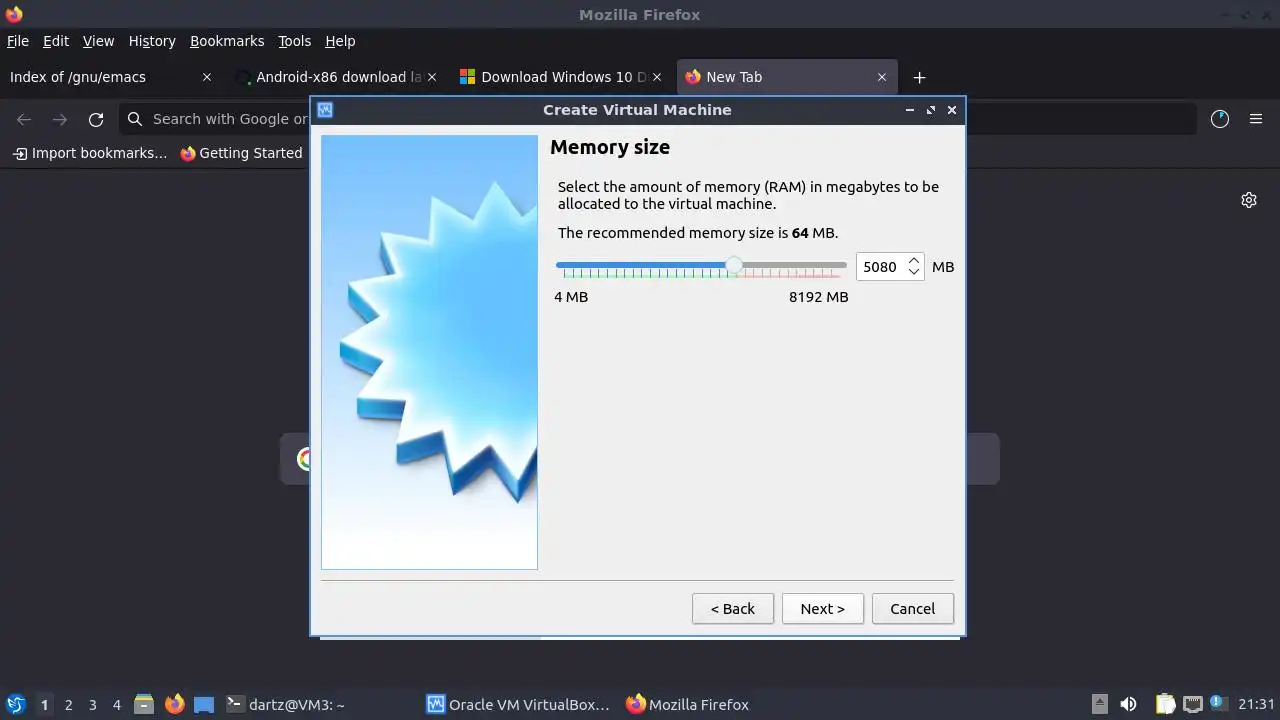Switch to Mozilla Firefox taskbar entry
The width and height of the screenshot is (1280, 720).
click(688, 704)
